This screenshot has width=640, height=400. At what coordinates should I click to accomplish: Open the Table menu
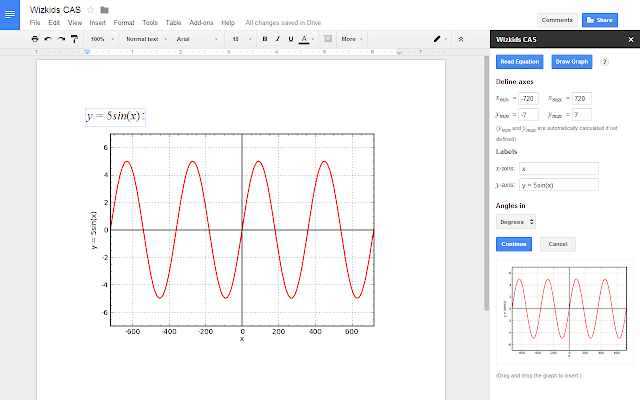(x=173, y=23)
